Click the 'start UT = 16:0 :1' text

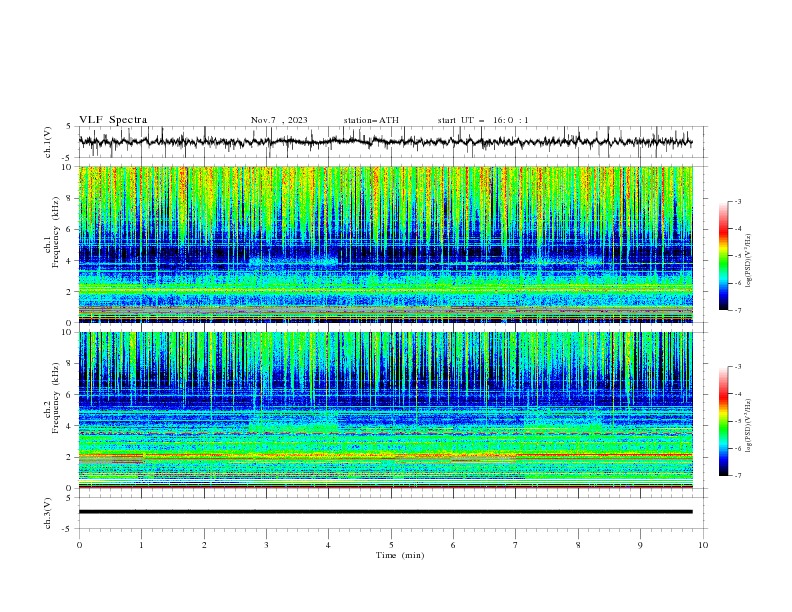coord(483,120)
